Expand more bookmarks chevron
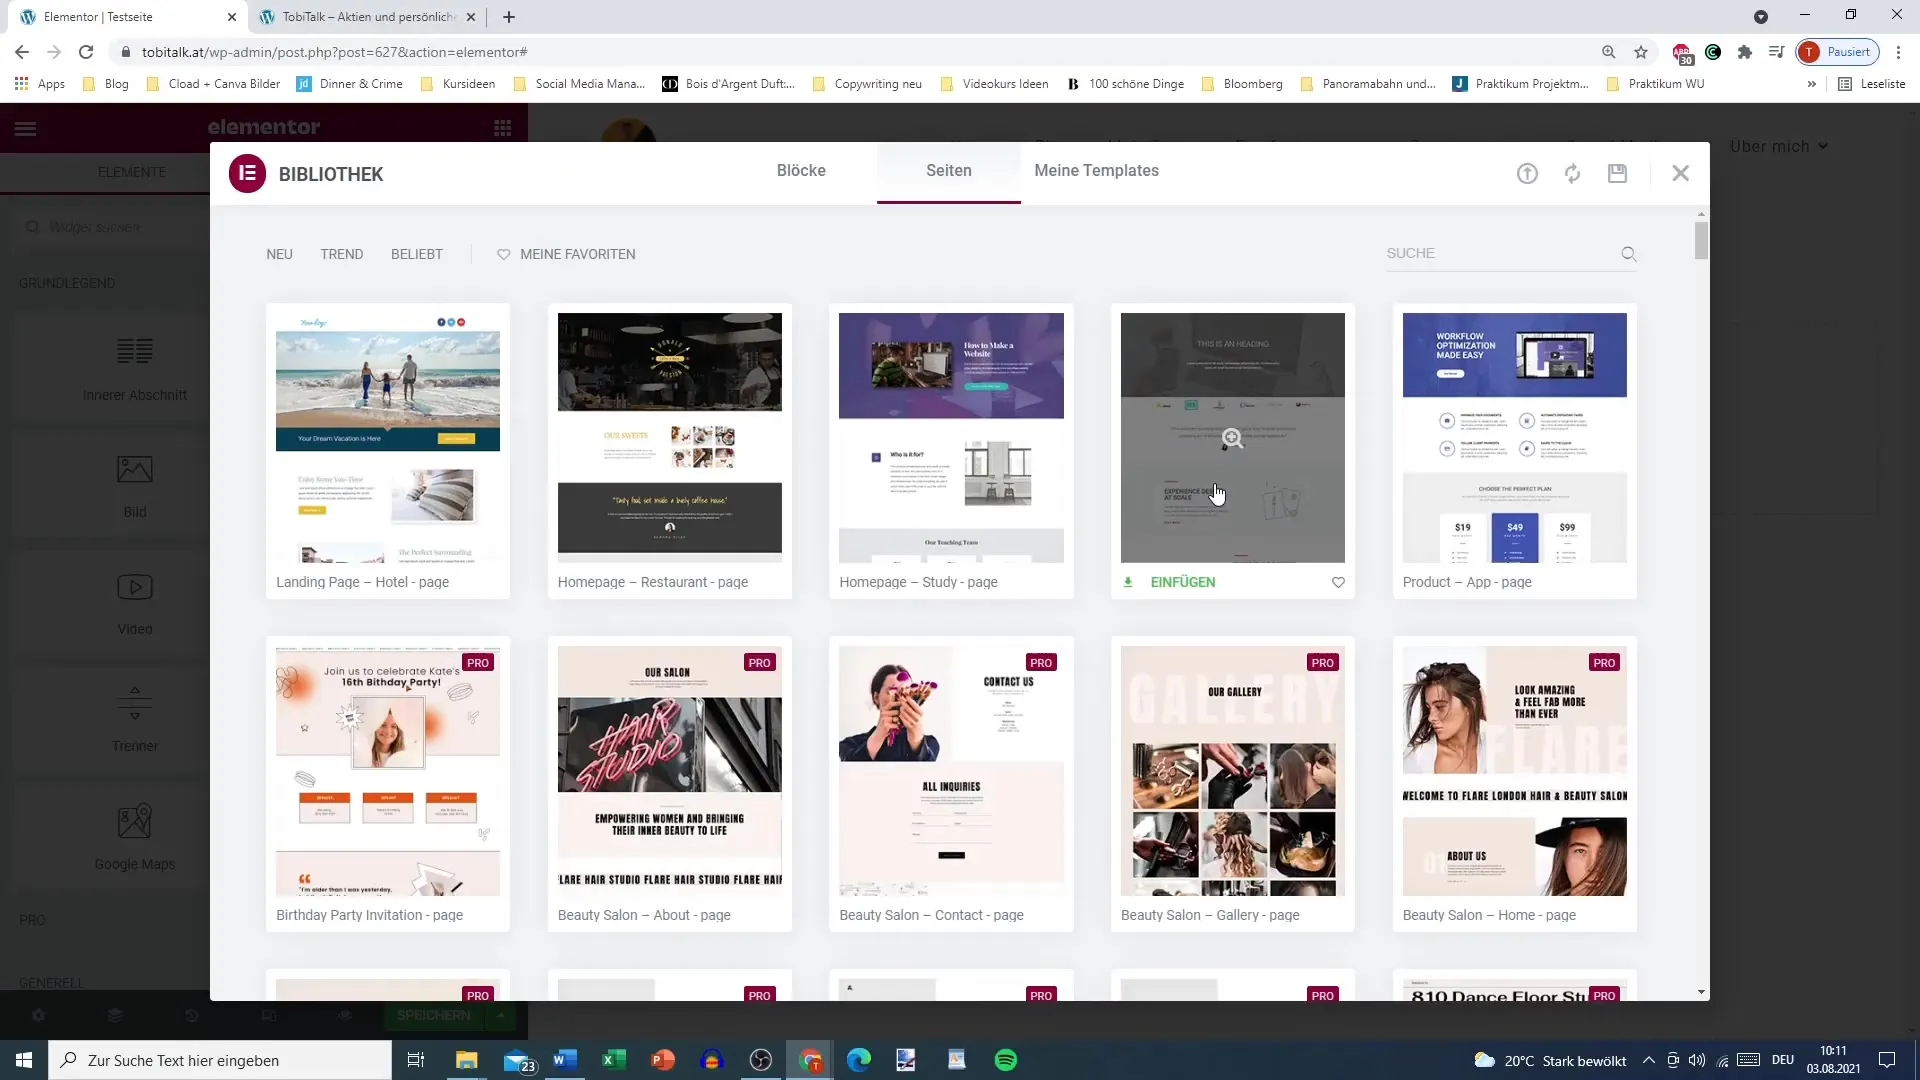This screenshot has width=1920, height=1080. [x=1811, y=84]
